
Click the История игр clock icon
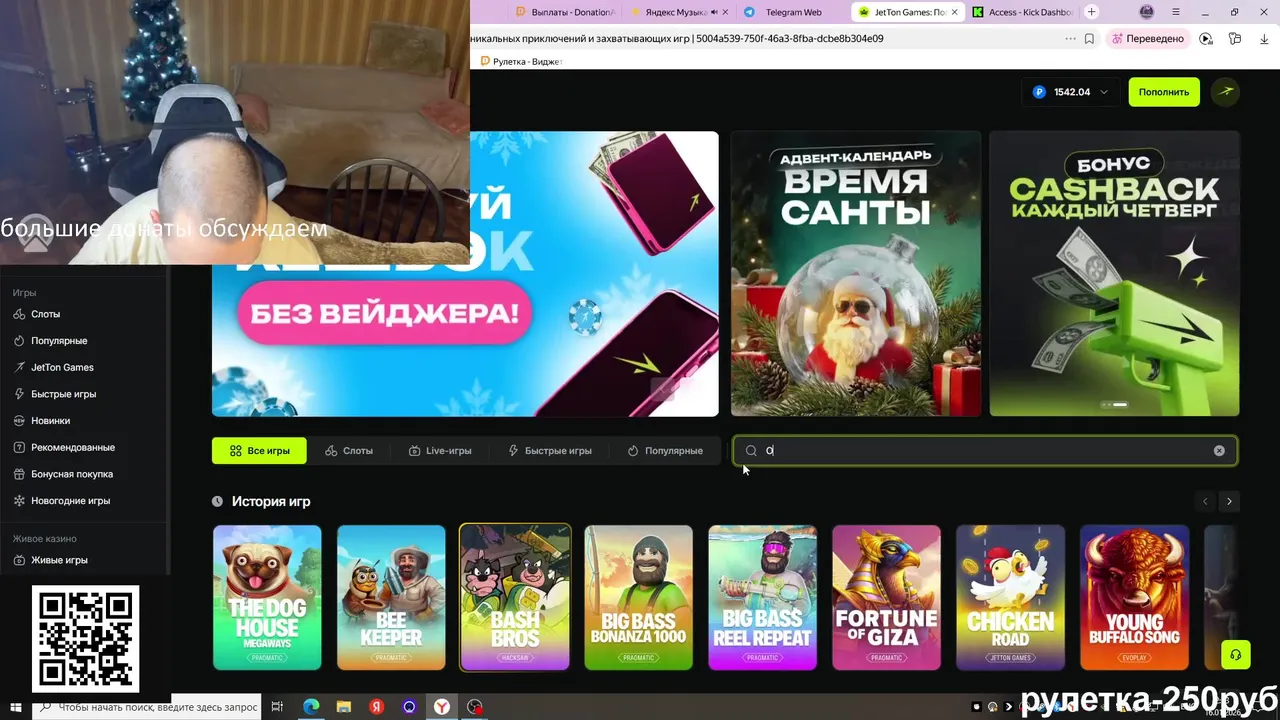[217, 501]
